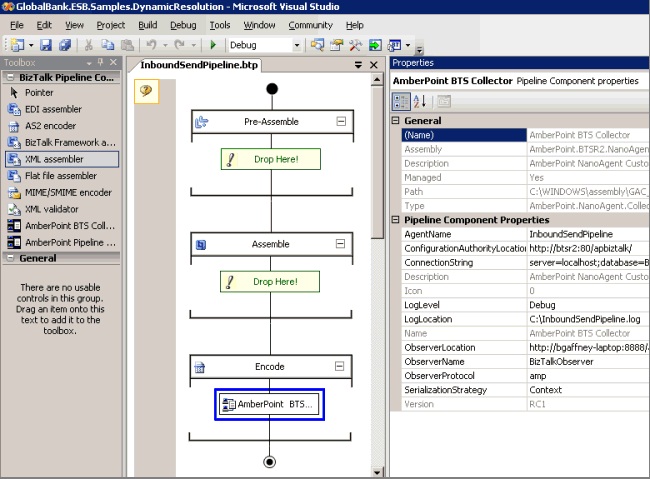
Task: Click Drop Here in Assemble stage
Action: [x=270, y=282]
